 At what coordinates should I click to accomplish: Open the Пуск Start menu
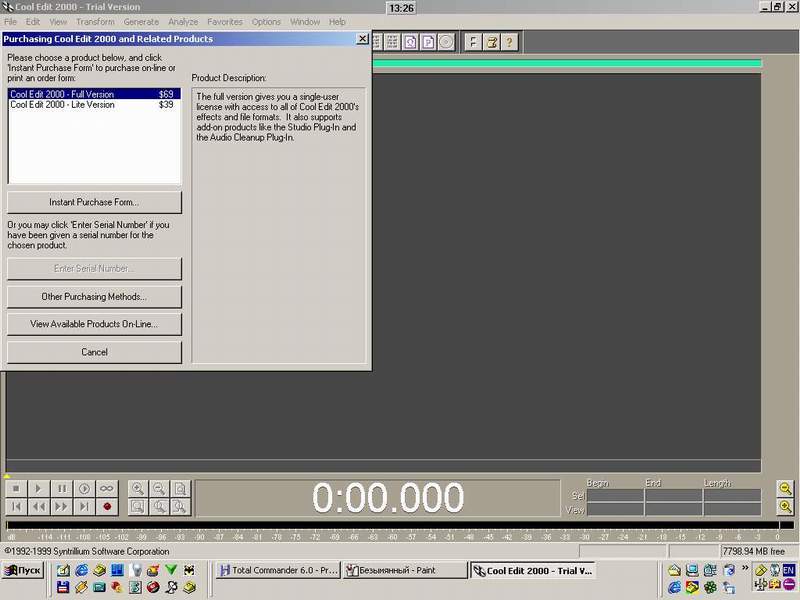tap(22, 570)
